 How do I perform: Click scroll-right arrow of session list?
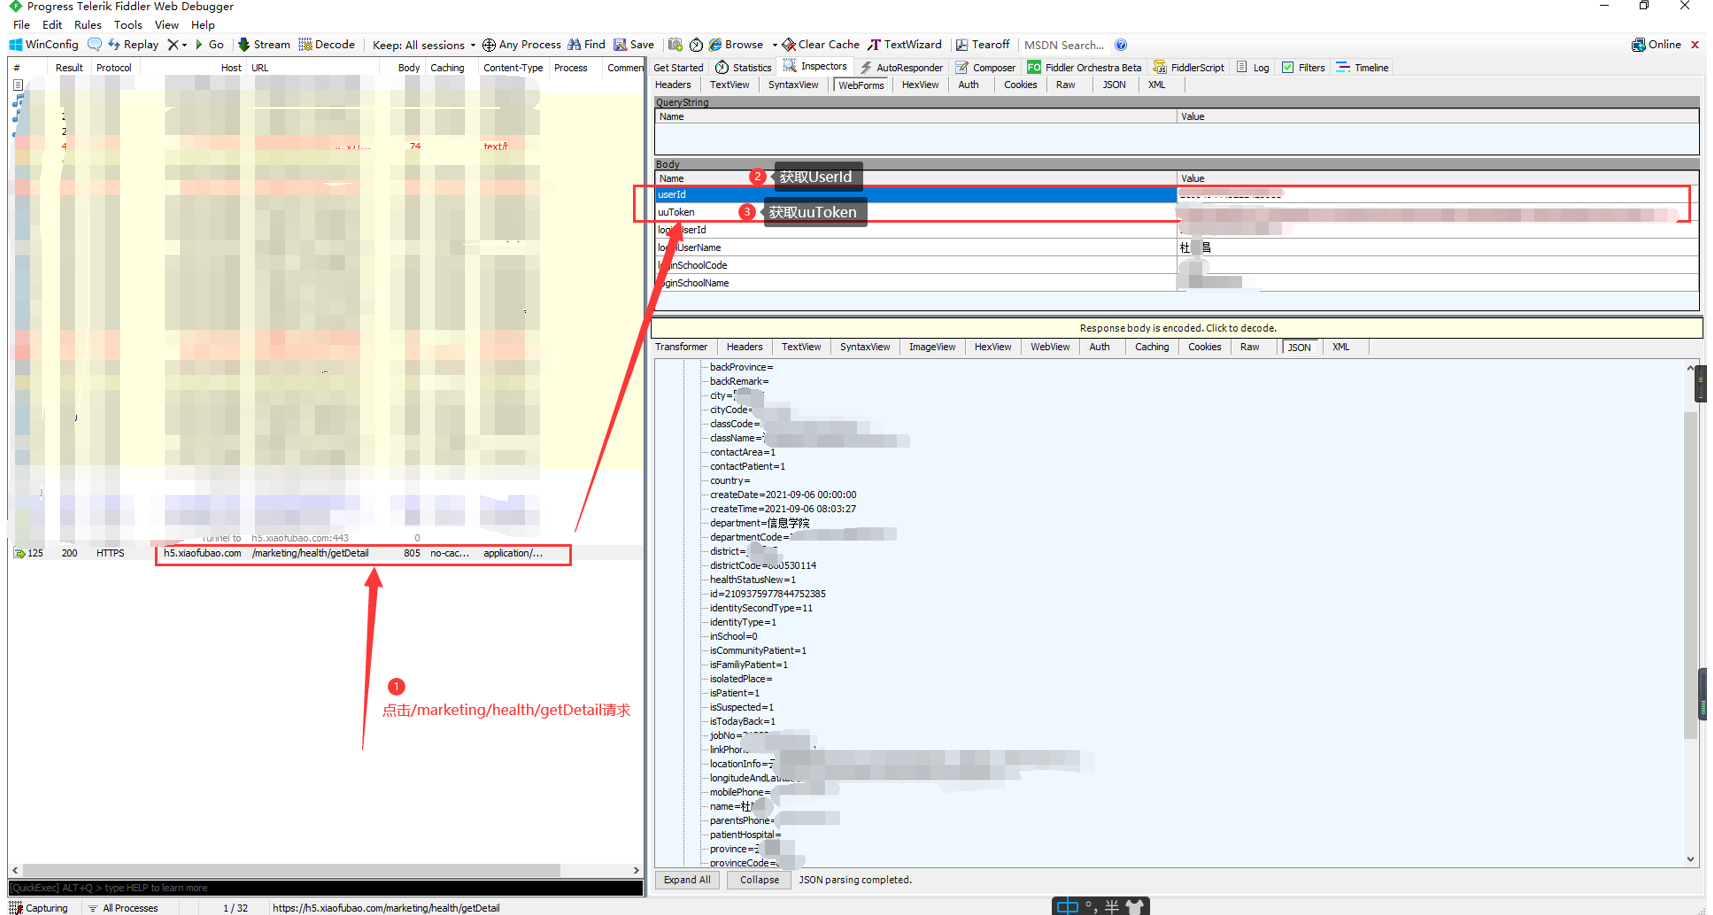(x=636, y=870)
